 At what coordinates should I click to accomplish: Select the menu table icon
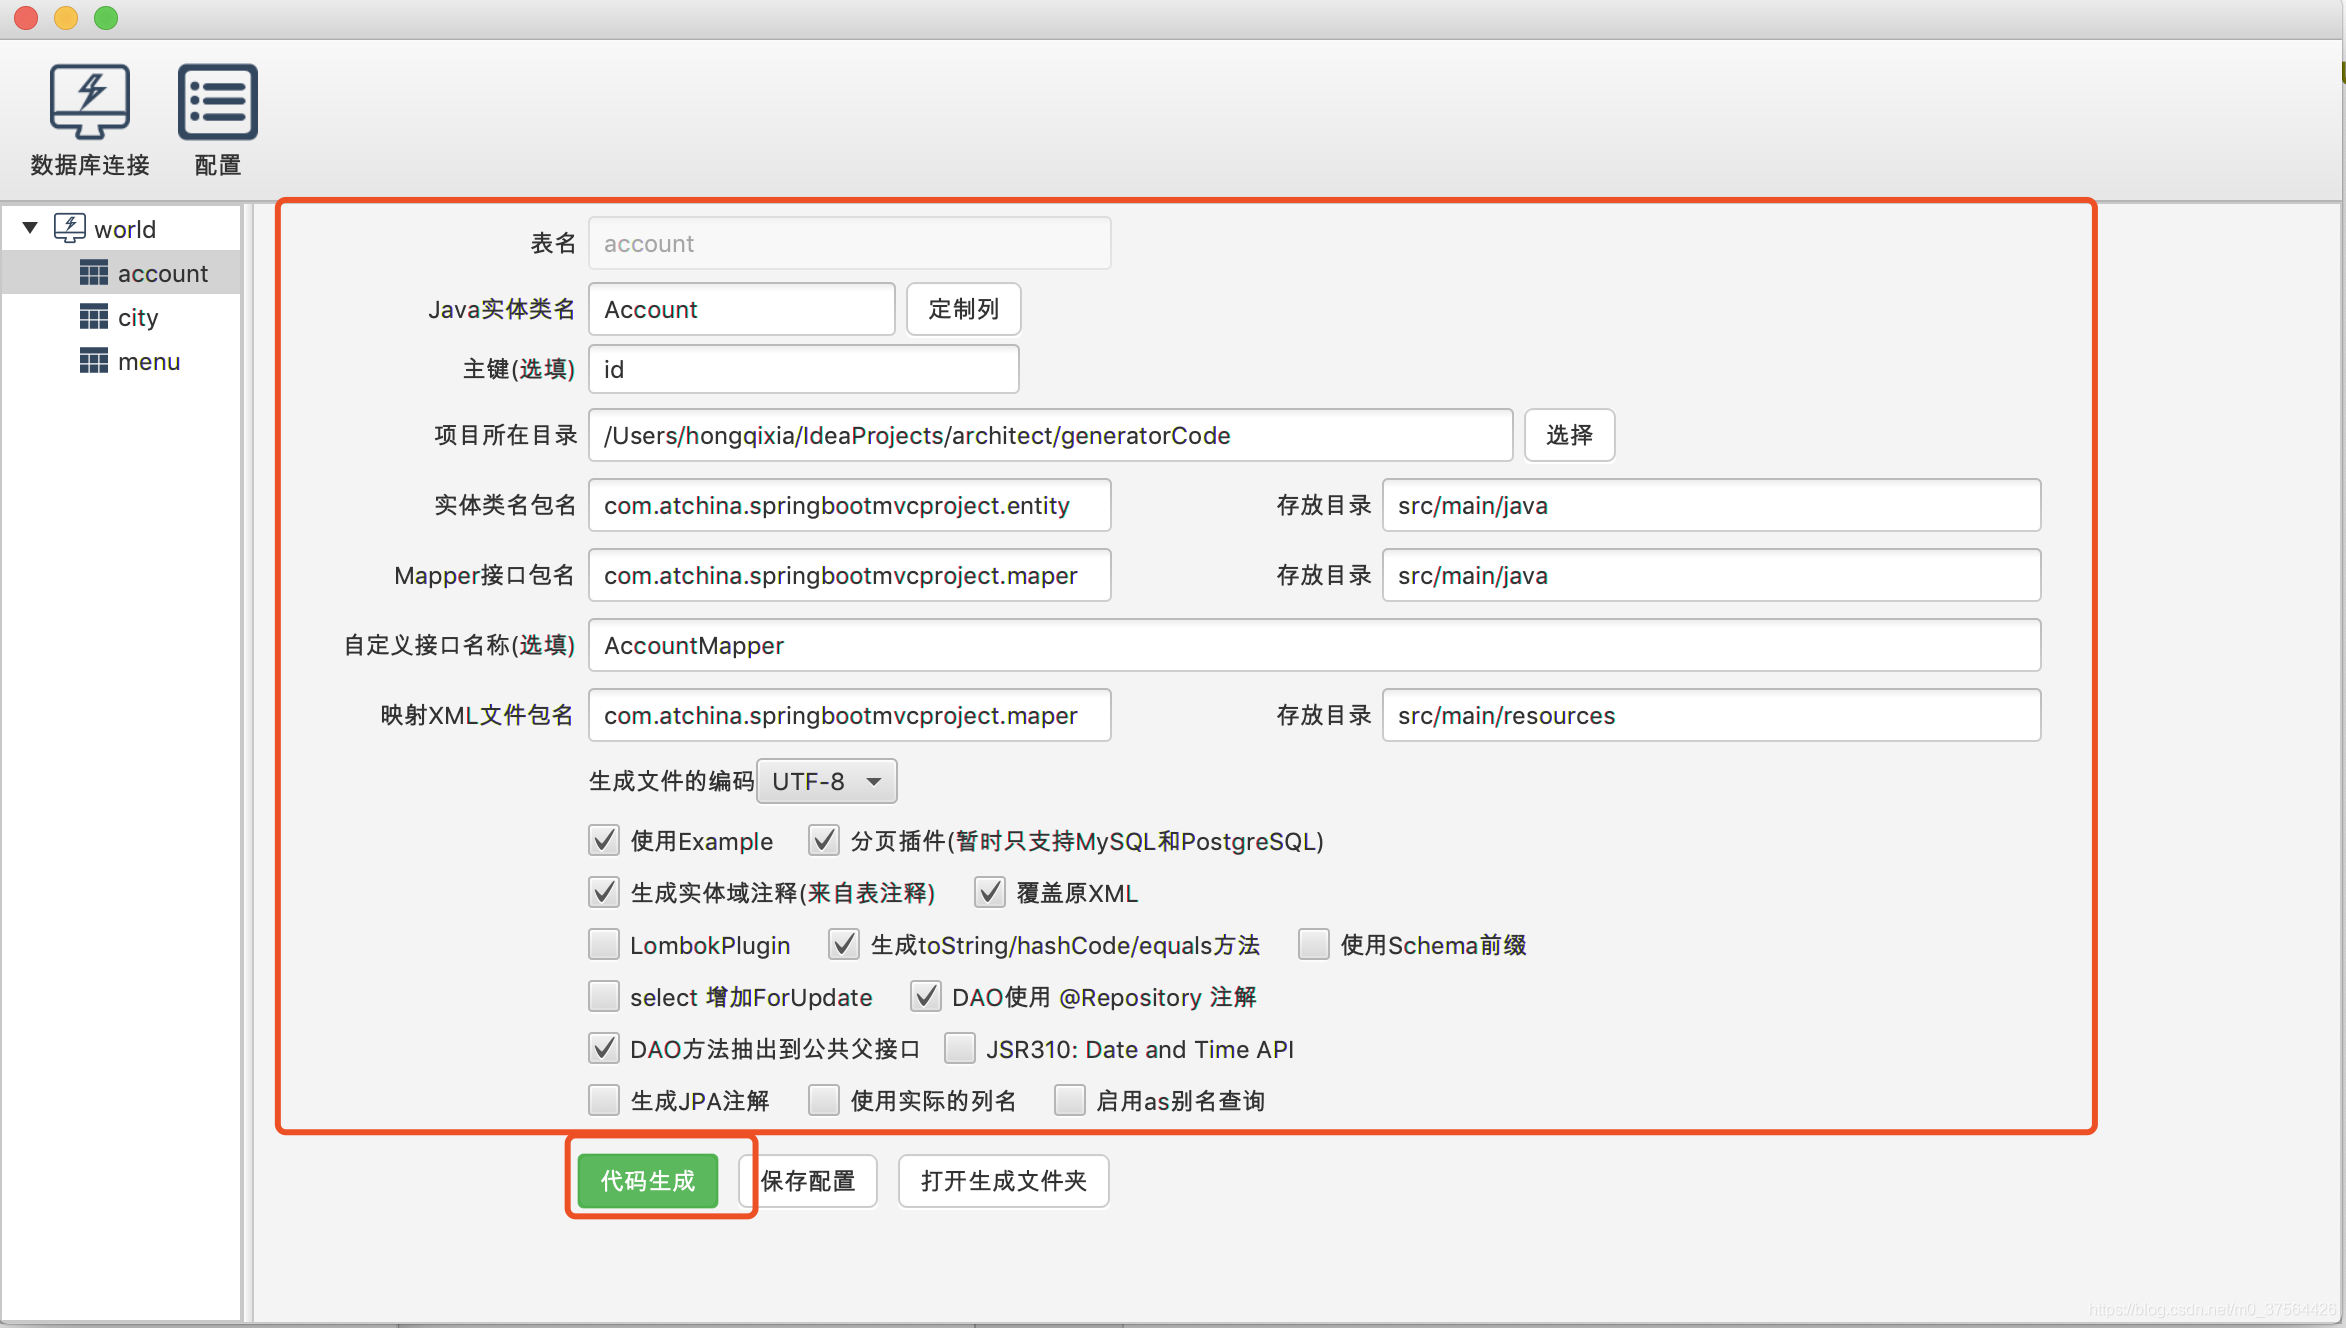tap(93, 361)
